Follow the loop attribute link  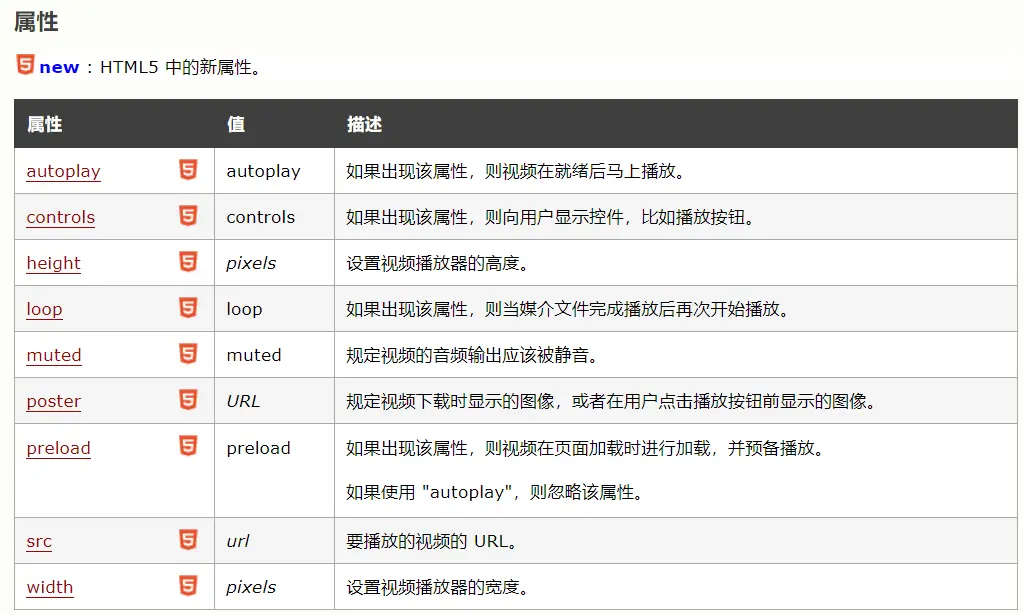coord(44,309)
